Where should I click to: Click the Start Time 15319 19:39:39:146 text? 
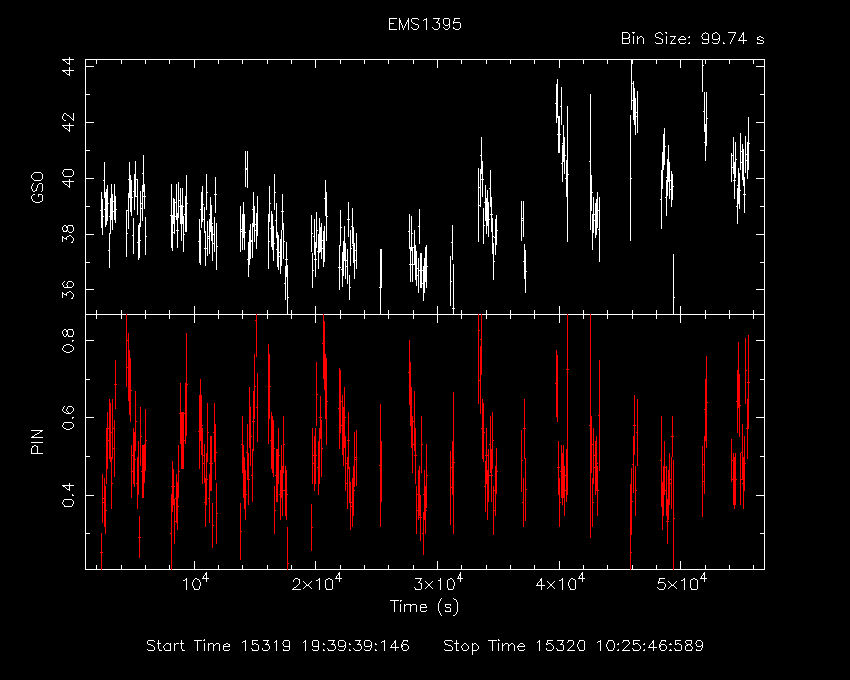tap(278, 646)
